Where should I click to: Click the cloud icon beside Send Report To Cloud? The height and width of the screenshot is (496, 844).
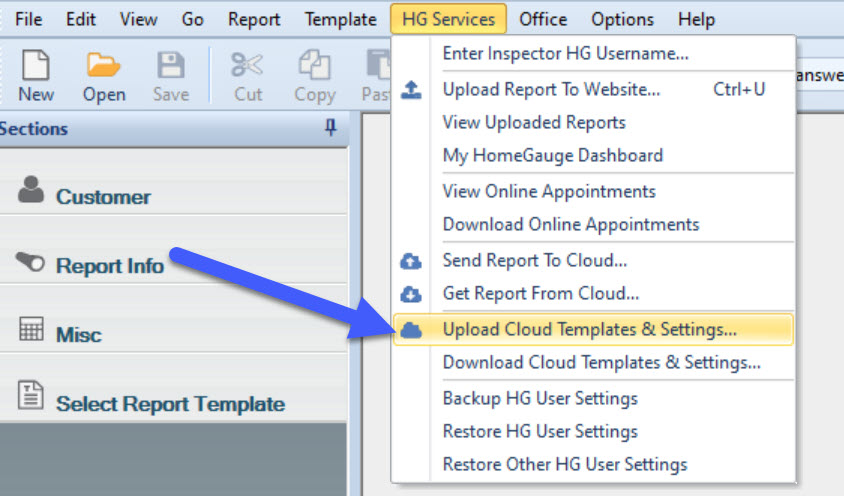pos(411,261)
